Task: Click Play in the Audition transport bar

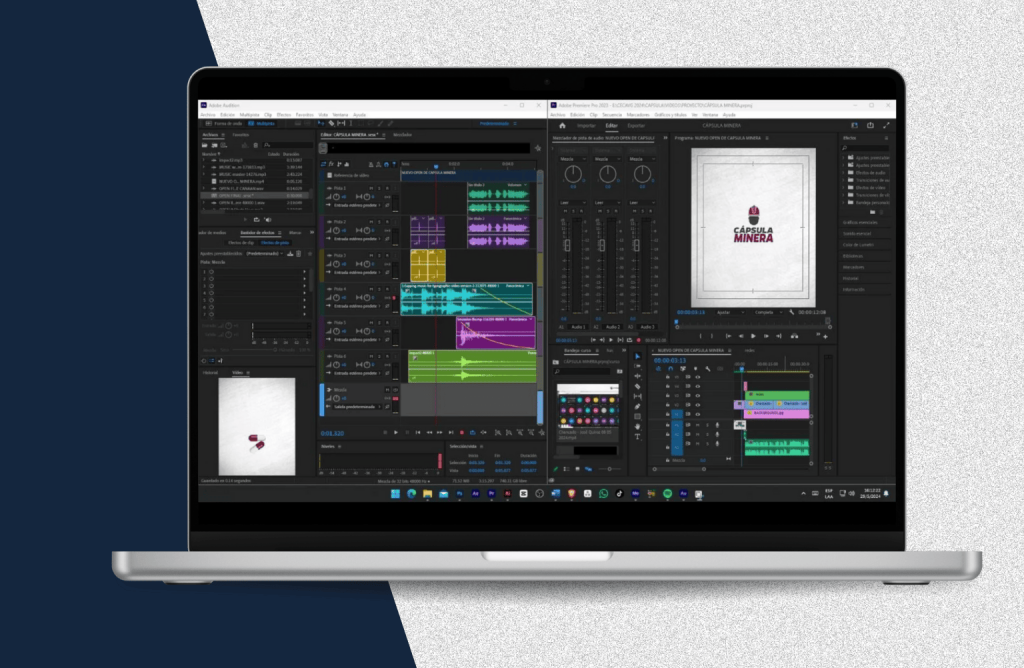Action: click(x=396, y=432)
